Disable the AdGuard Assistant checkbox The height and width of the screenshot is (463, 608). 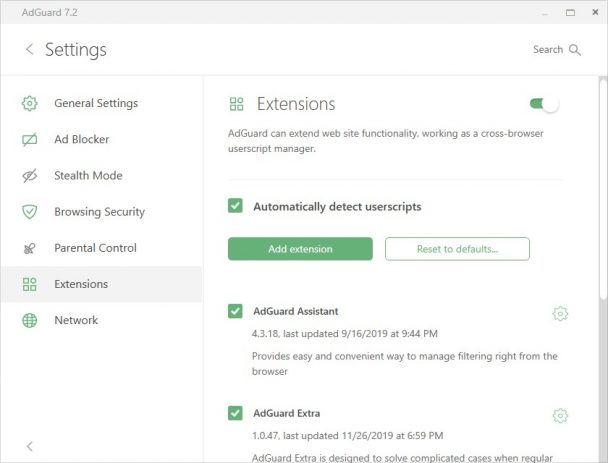point(235,311)
